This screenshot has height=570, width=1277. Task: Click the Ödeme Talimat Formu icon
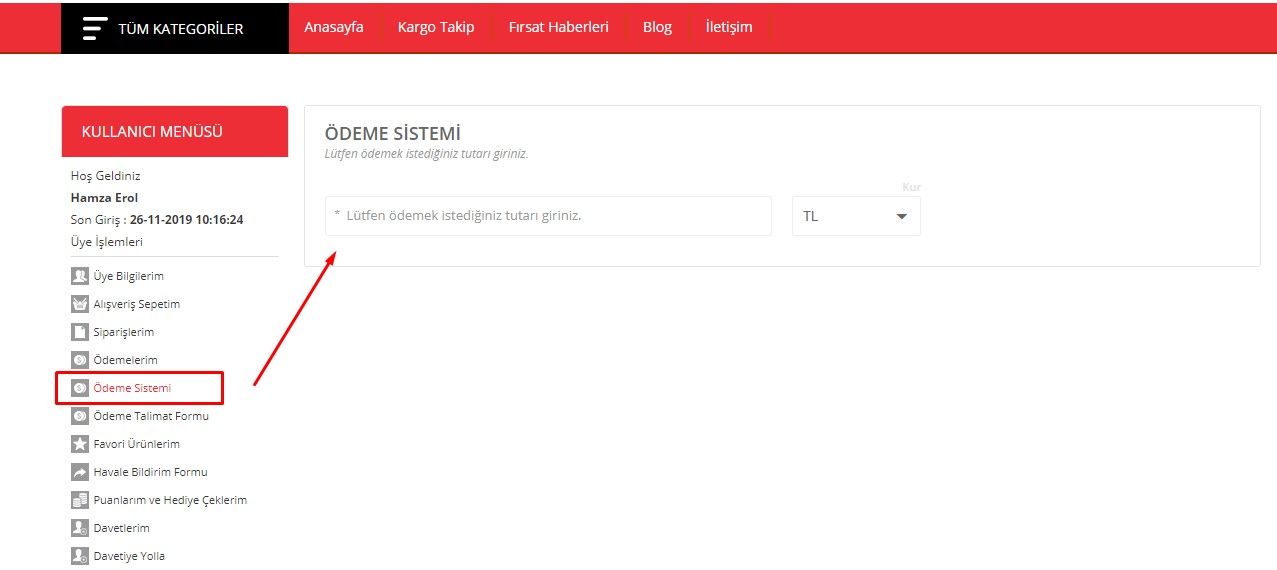(x=80, y=416)
